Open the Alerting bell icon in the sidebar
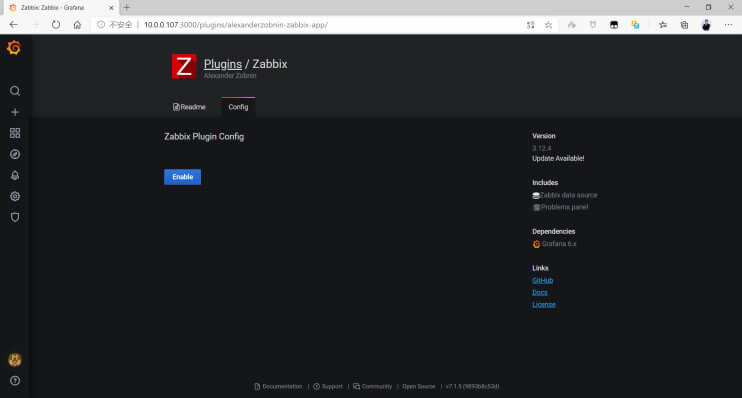 [15, 176]
